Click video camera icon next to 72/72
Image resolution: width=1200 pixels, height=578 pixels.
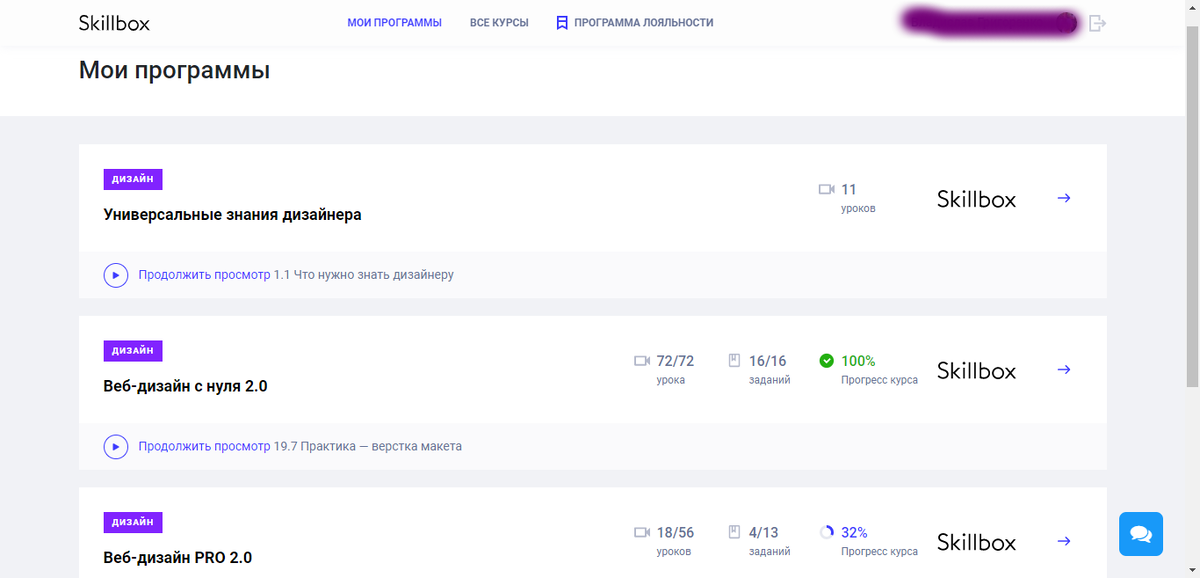pos(642,361)
